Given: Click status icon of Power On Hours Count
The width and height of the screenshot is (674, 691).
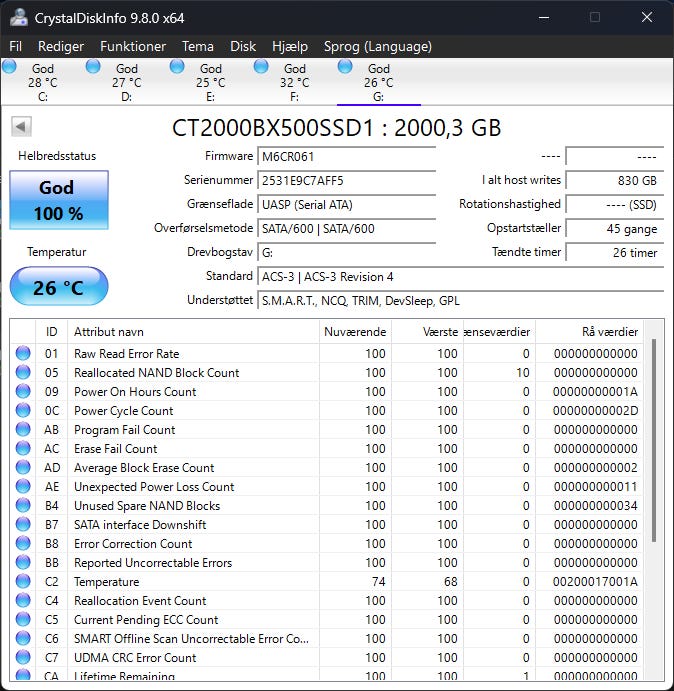Looking at the screenshot, I should pyautogui.click(x=23, y=391).
